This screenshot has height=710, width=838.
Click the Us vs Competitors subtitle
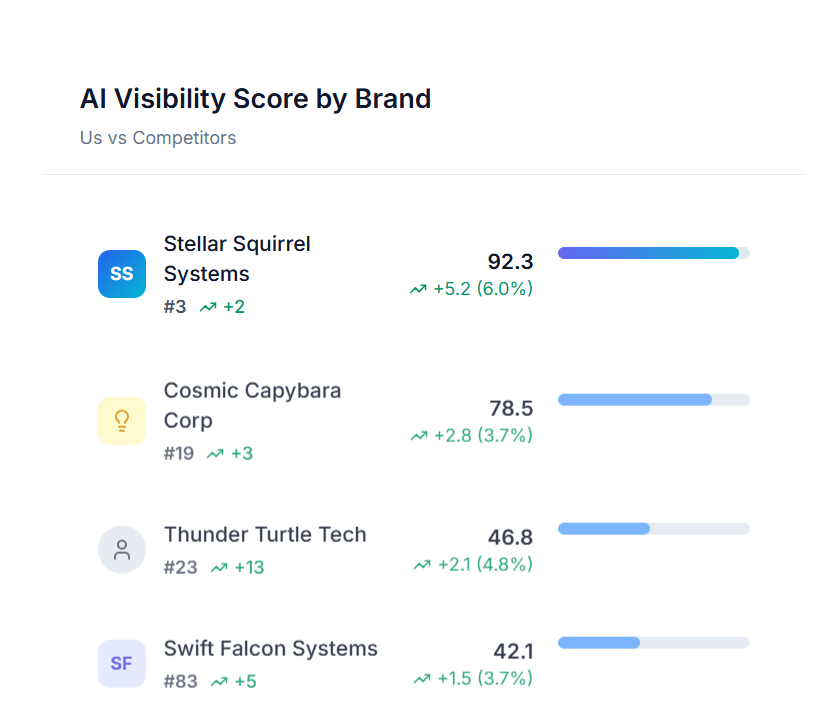pos(158,138)
